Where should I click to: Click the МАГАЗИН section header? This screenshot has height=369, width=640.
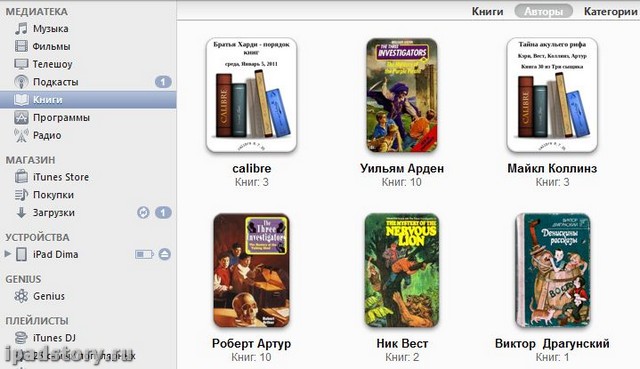tap(30, 160)
